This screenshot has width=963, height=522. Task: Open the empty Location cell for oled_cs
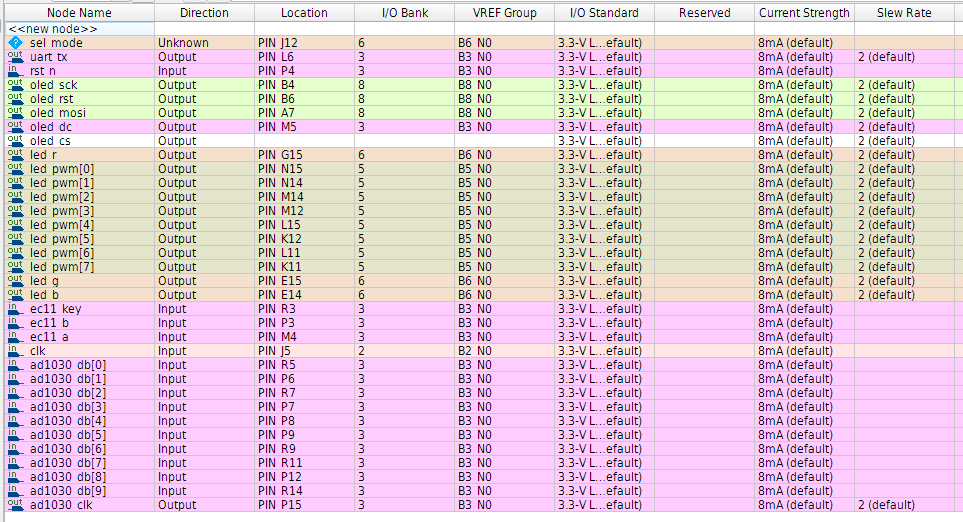(x=304, y=141)
